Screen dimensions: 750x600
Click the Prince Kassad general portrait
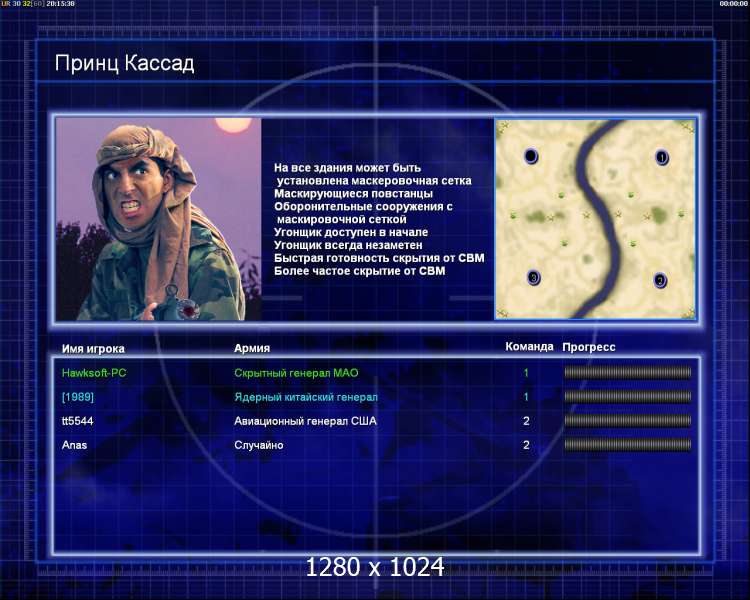[x=159, y=219]
